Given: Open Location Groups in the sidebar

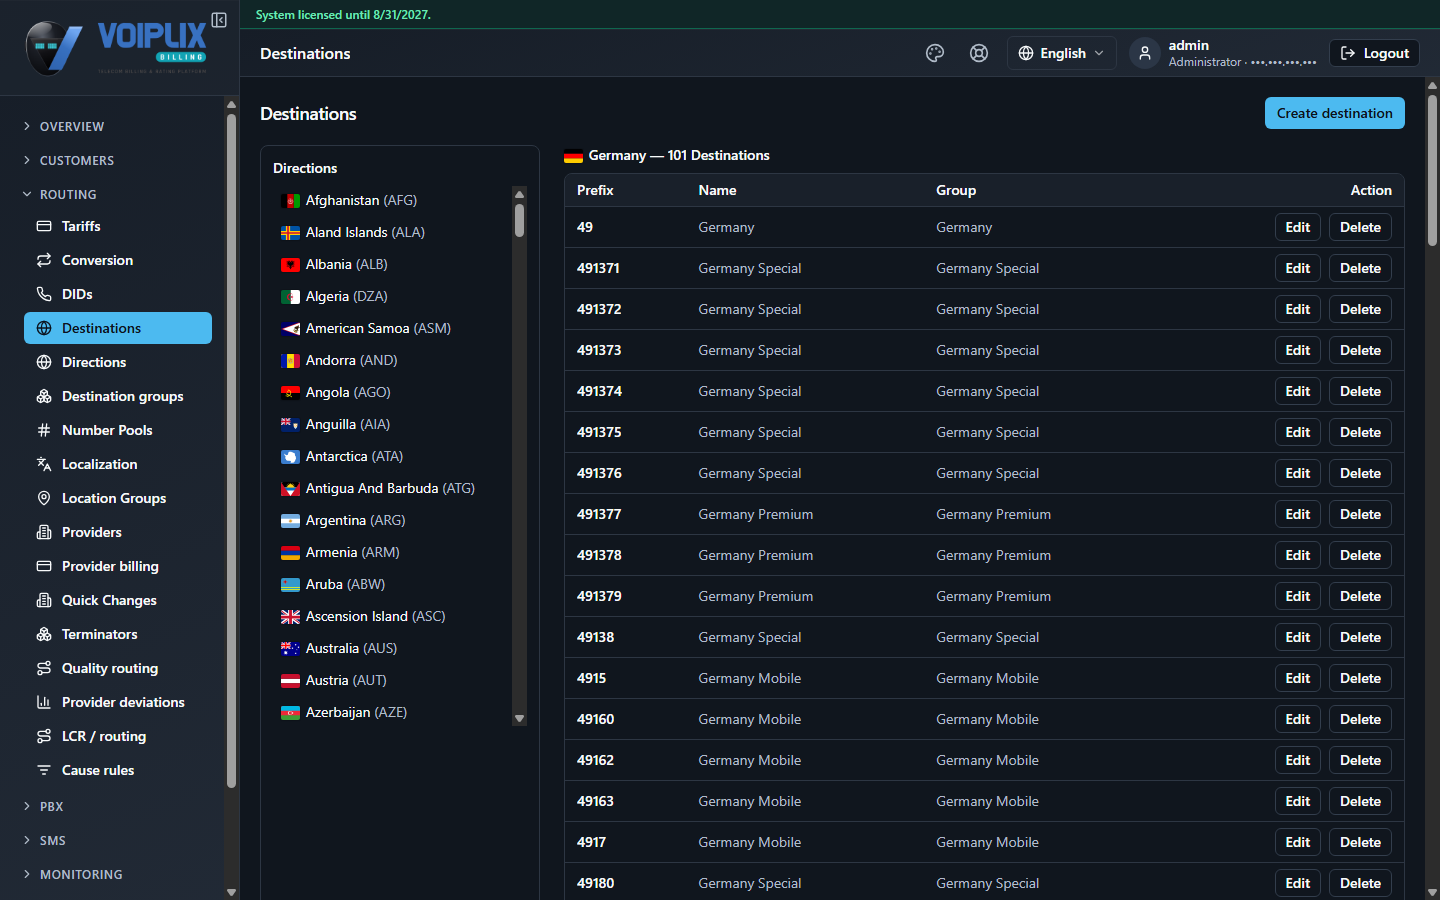Looking at the screenshot, I should (x=118, y=498).
